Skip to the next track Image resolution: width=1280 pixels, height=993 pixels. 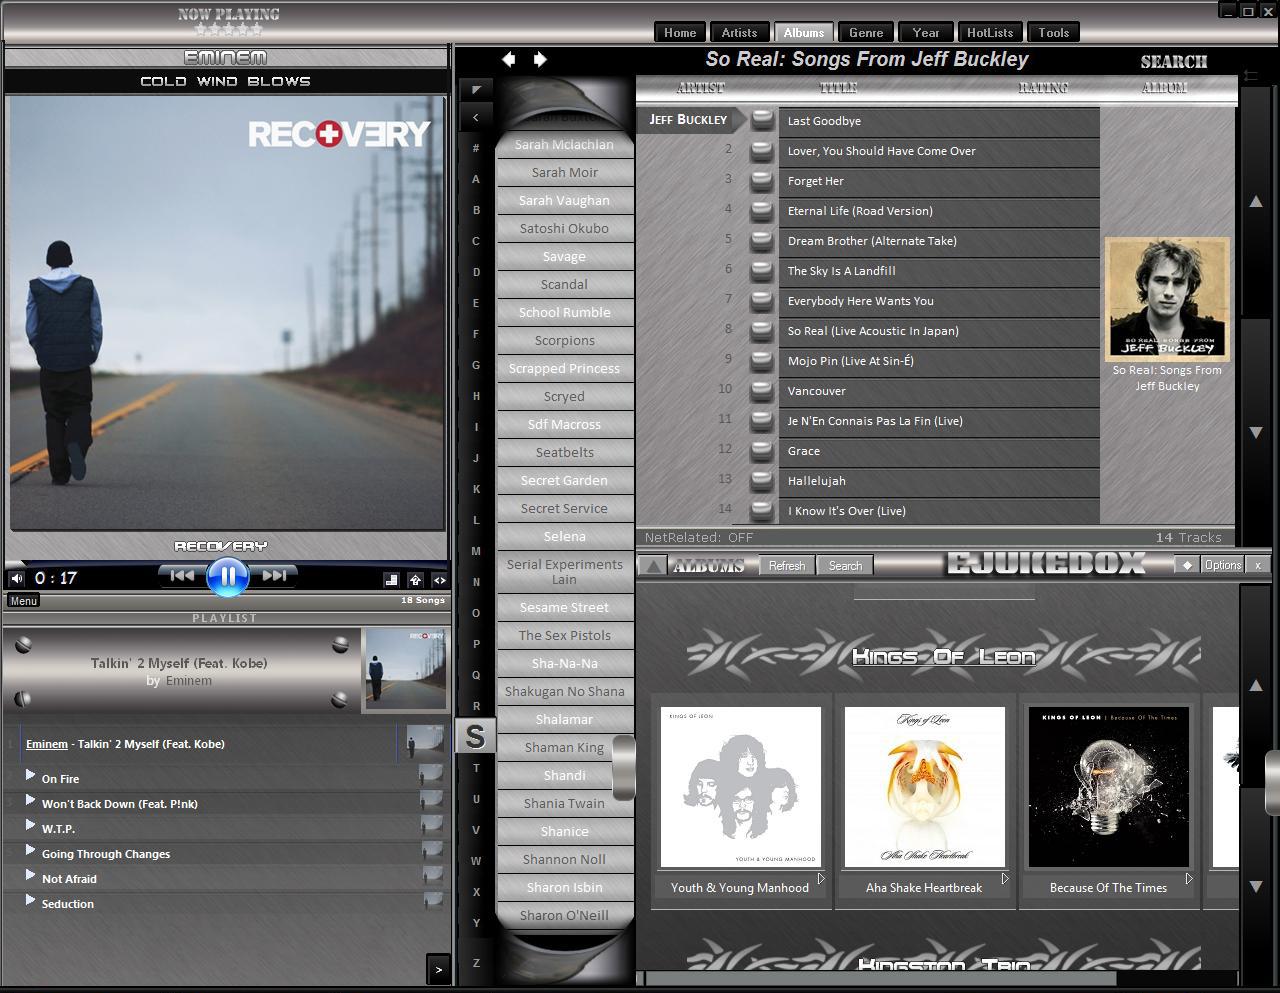point(274,575)
